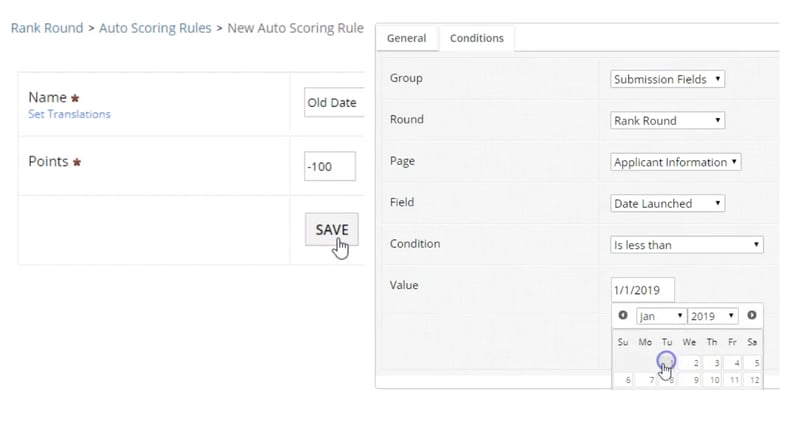
Task: Focus the Points input field with -100
Action: [330, 166]
